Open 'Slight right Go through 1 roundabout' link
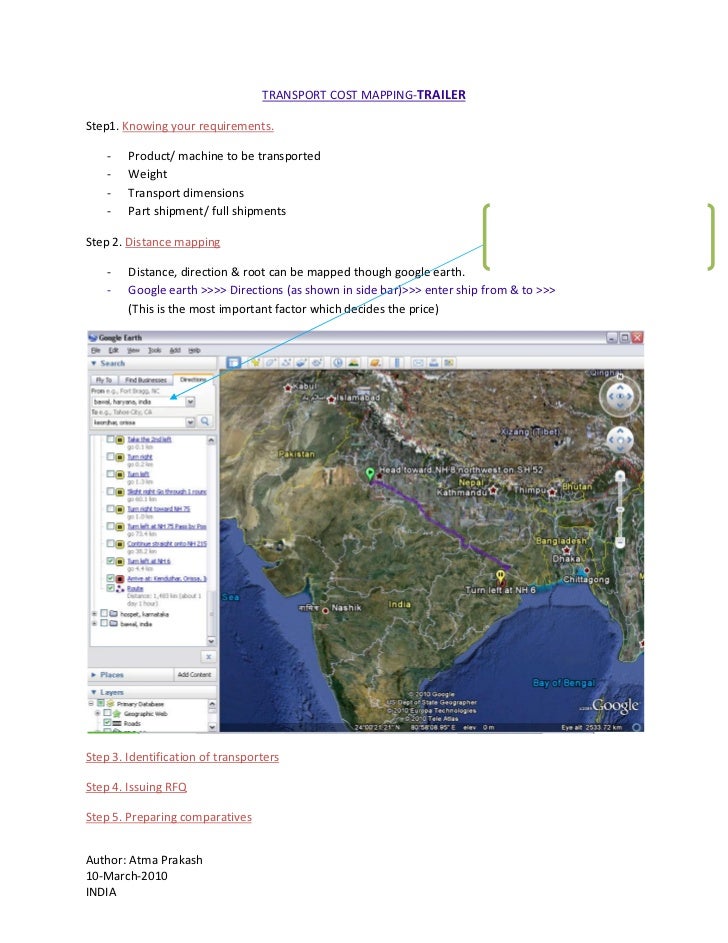Screen dimensions: 728x943 167,491
